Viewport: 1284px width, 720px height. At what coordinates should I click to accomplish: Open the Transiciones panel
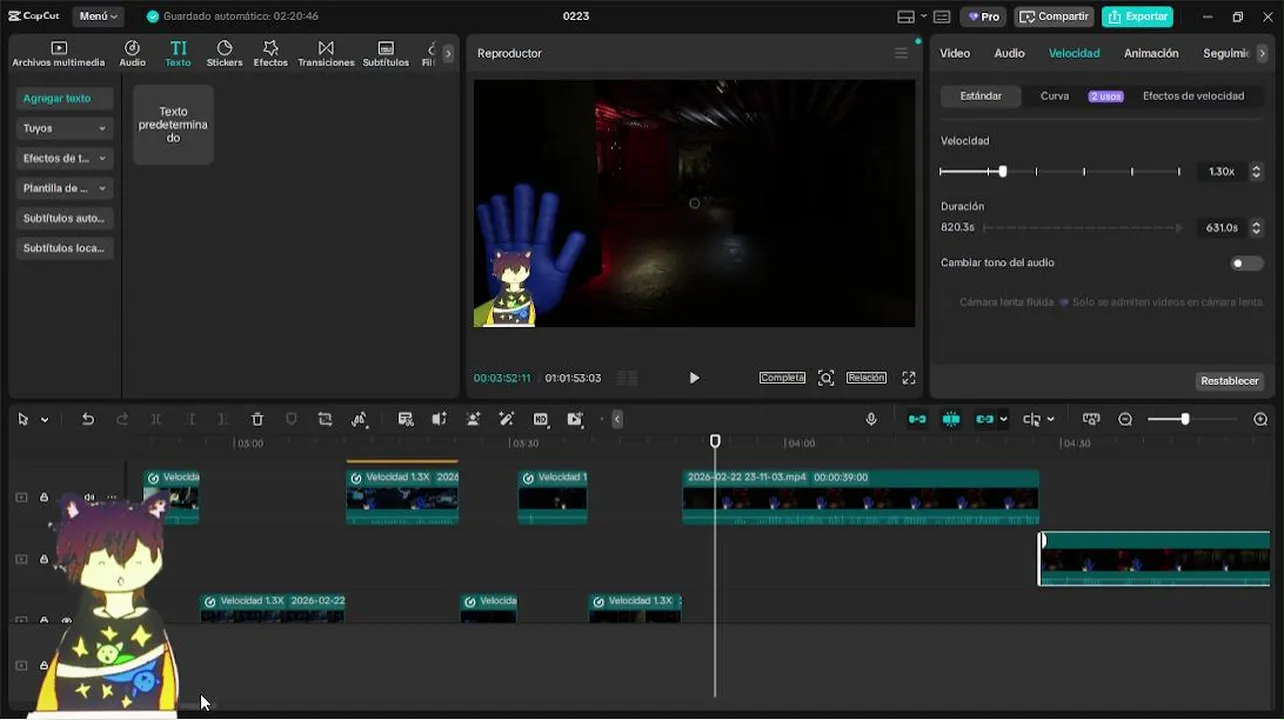coord(326,54)
